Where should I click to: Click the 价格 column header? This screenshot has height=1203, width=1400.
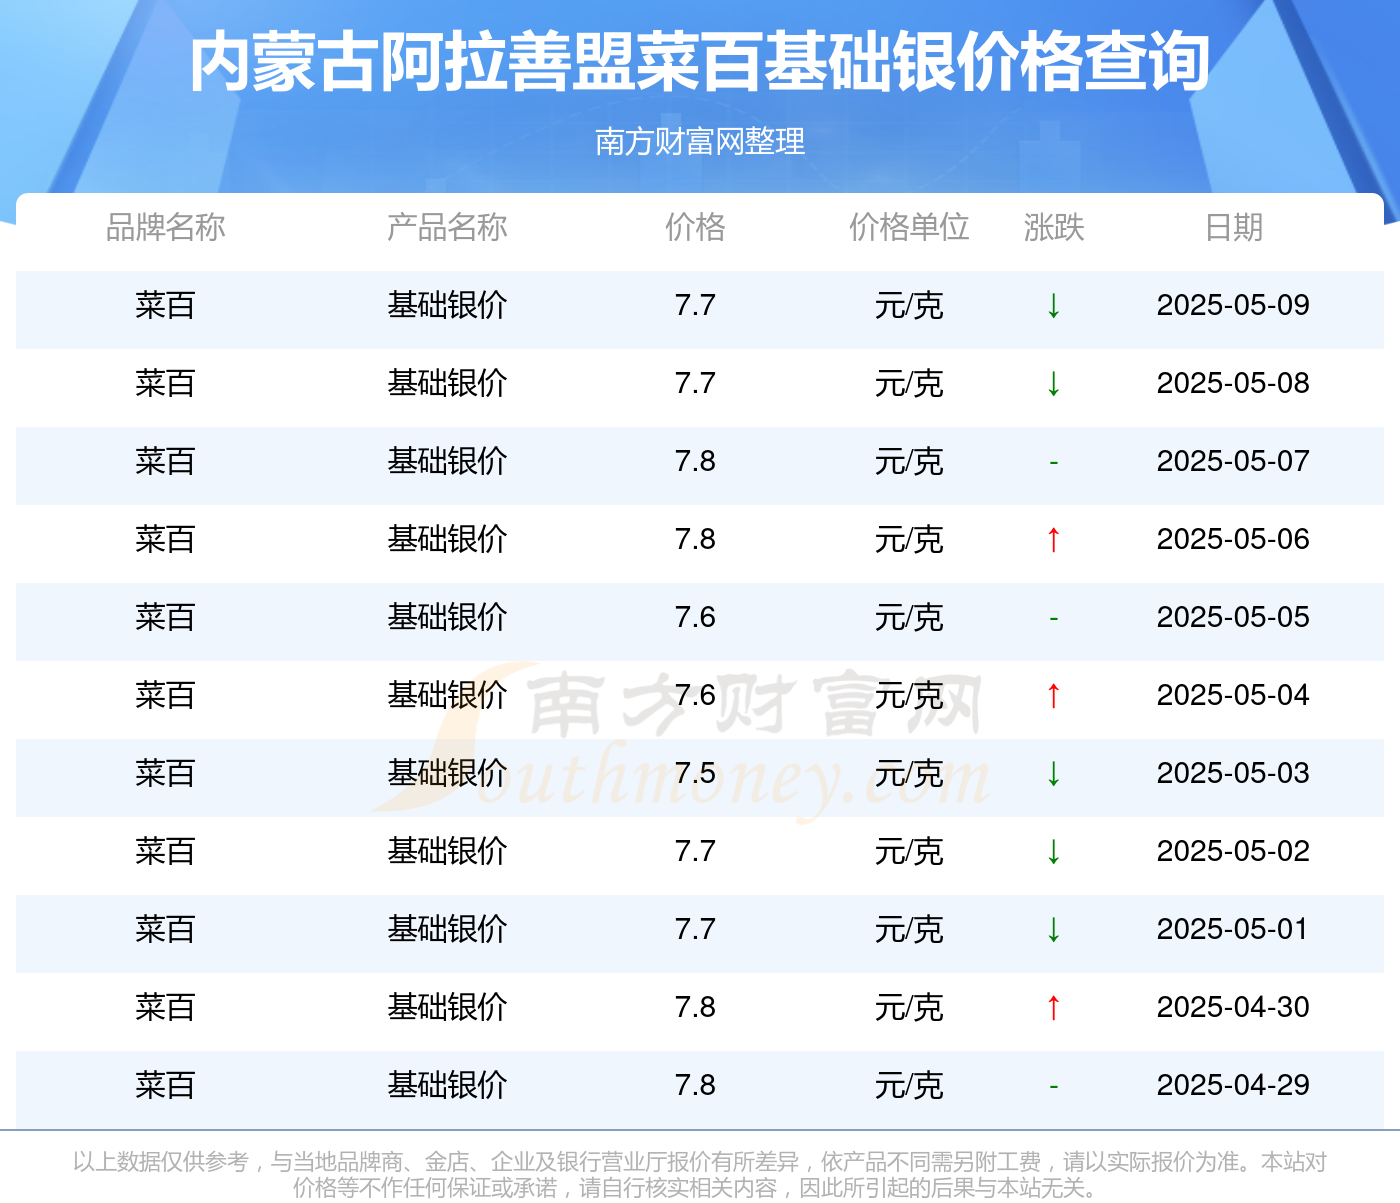pos(695,227)
